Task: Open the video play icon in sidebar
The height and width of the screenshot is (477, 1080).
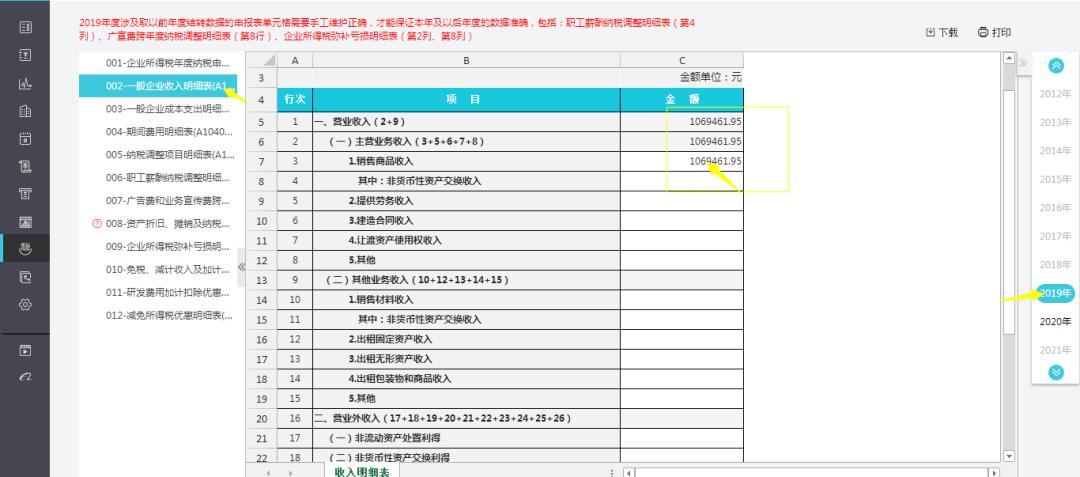Action: pyautogui.click(x=25, y=350)
